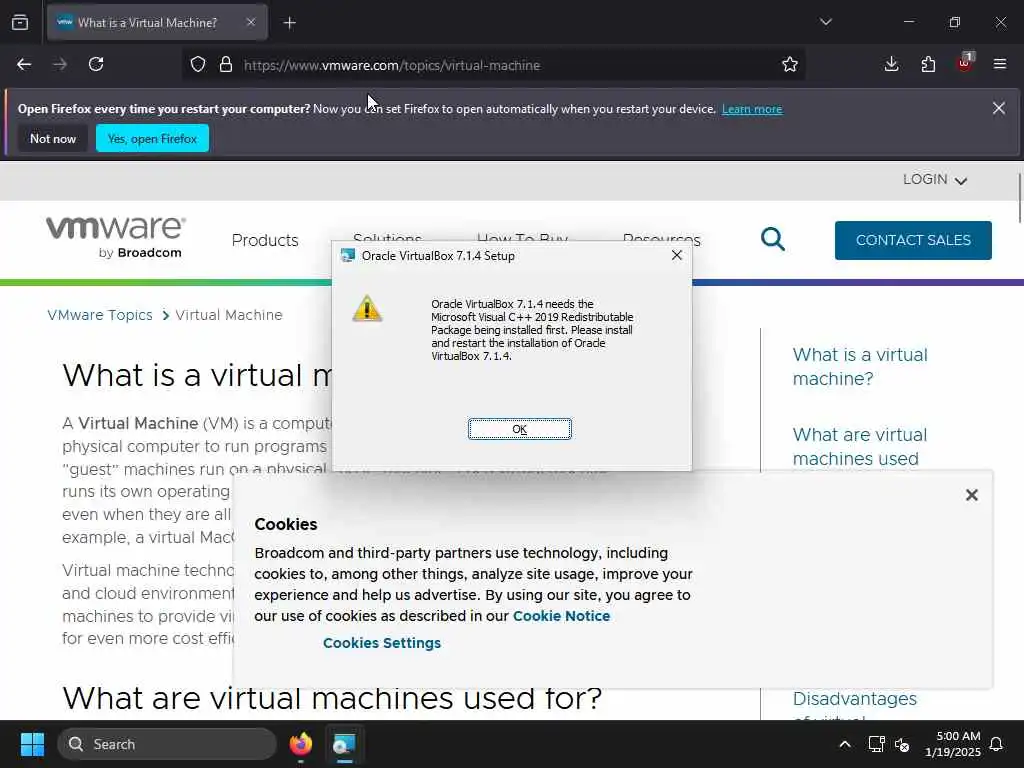Click 'Yes, open Firefox' button

[152, 138]
